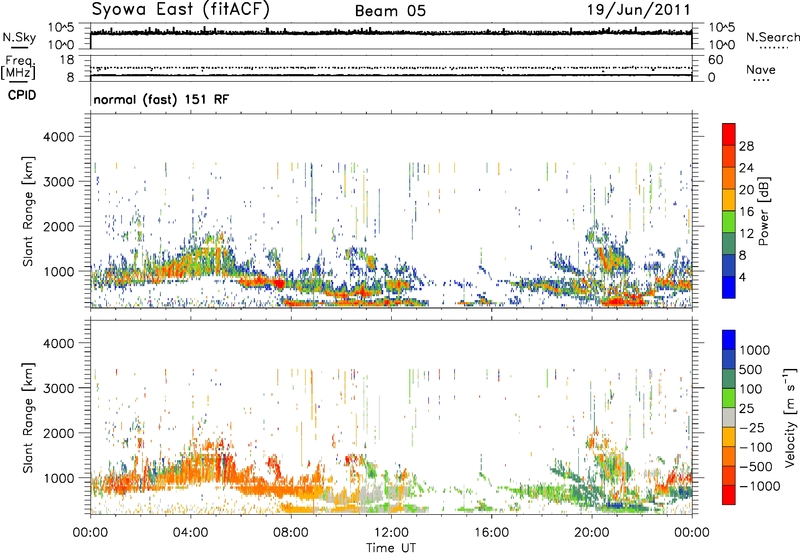Select the 'Beam 05' header label

click(x=390, y=11)
